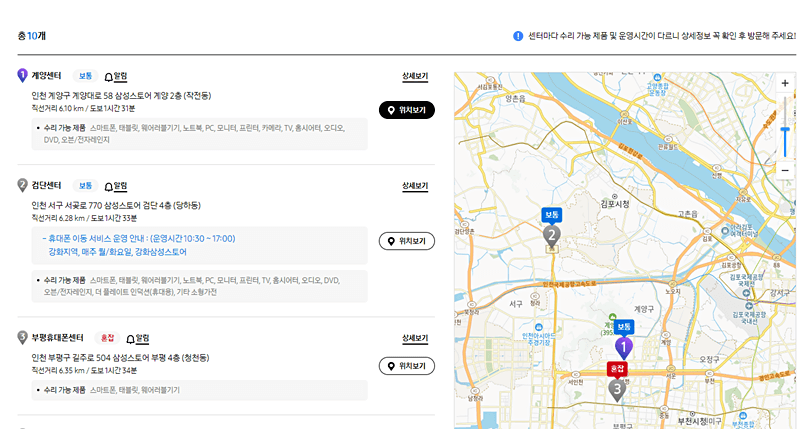Click the bell alarm icon for 계양센터
The height and width of the screenshot is (429, 800).
[x=109, y=77]
